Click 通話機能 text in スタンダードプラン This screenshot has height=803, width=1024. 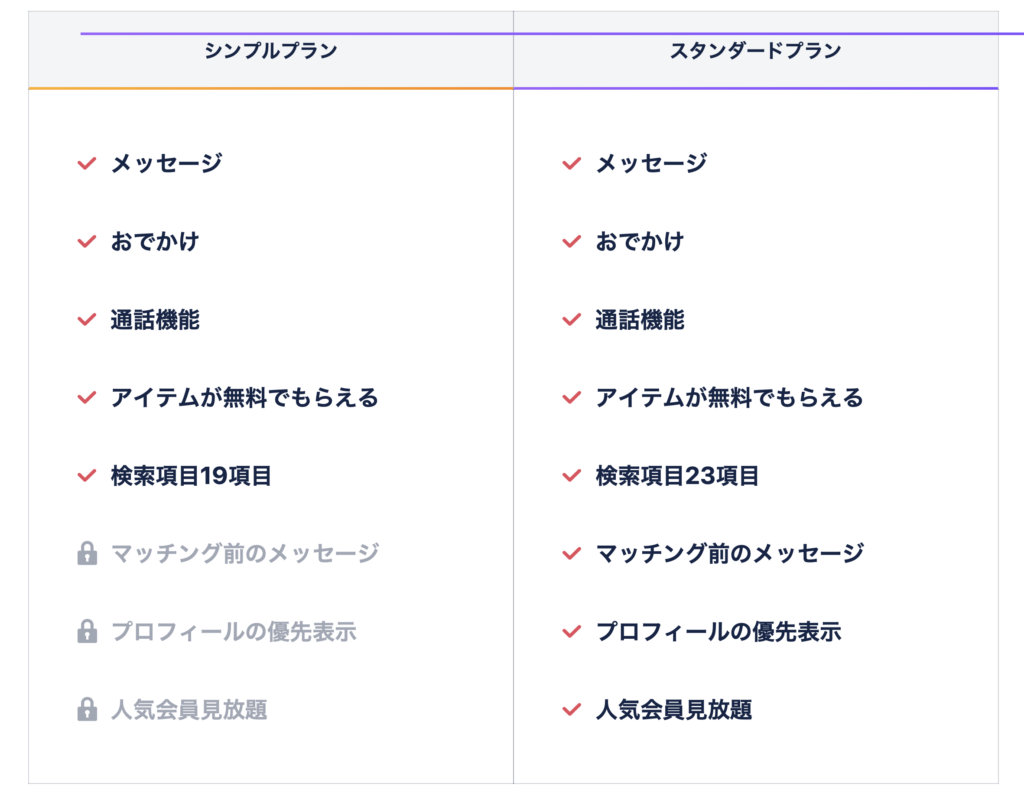point(640,320)
